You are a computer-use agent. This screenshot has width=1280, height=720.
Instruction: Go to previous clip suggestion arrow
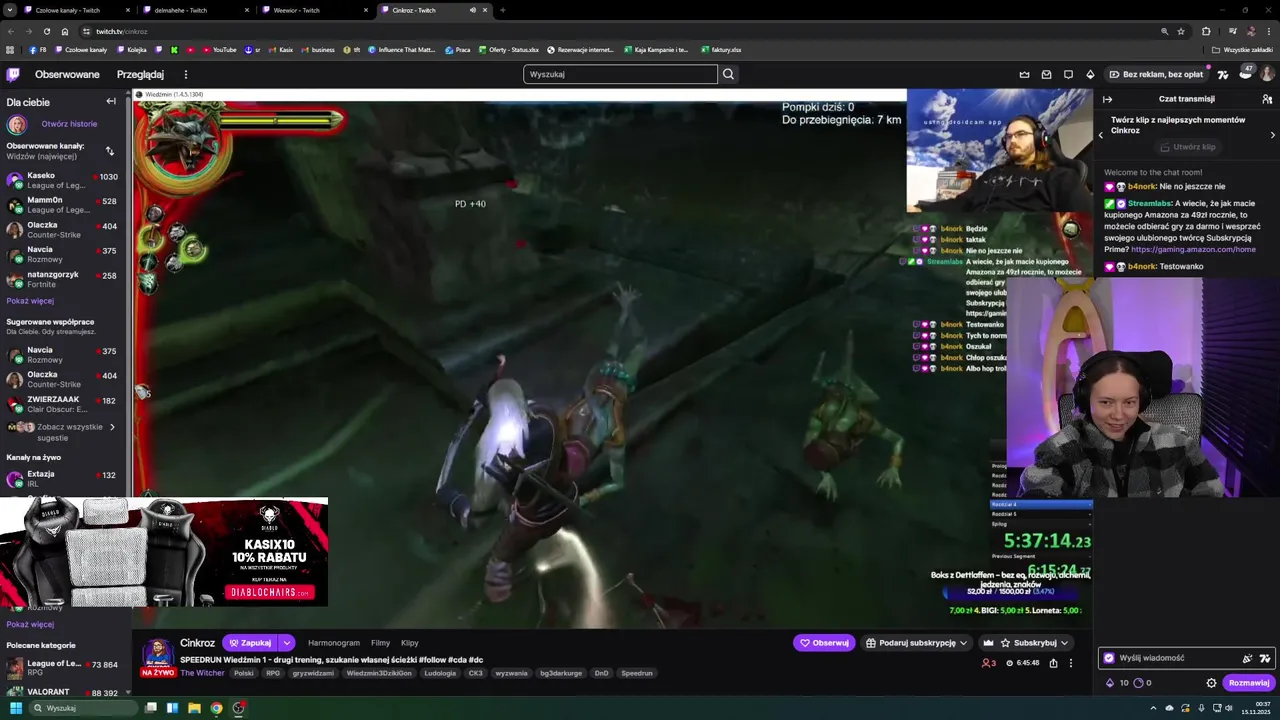pyautogui.click(x=1101, y=135)
